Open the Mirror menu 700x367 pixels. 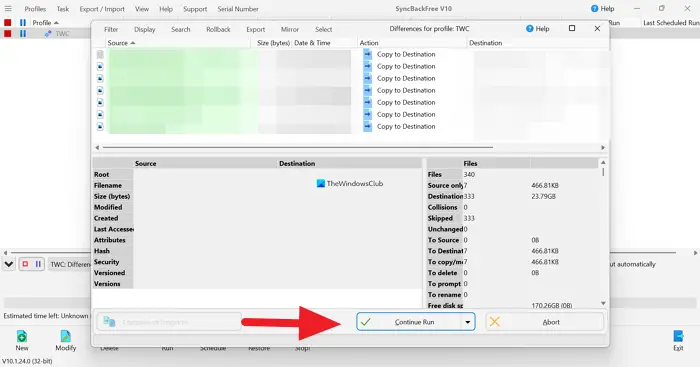click(290, 29)
